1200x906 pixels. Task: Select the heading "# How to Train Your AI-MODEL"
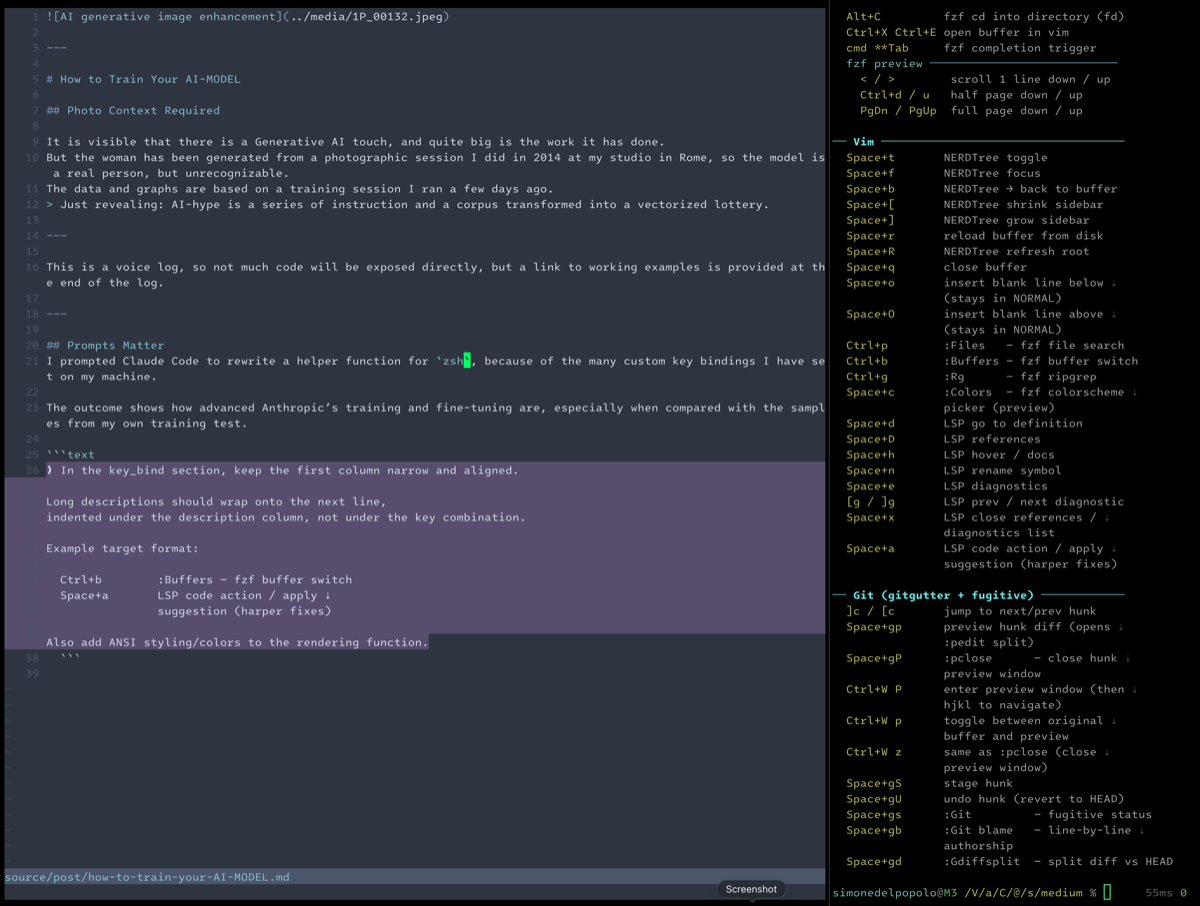click(143, 79)
